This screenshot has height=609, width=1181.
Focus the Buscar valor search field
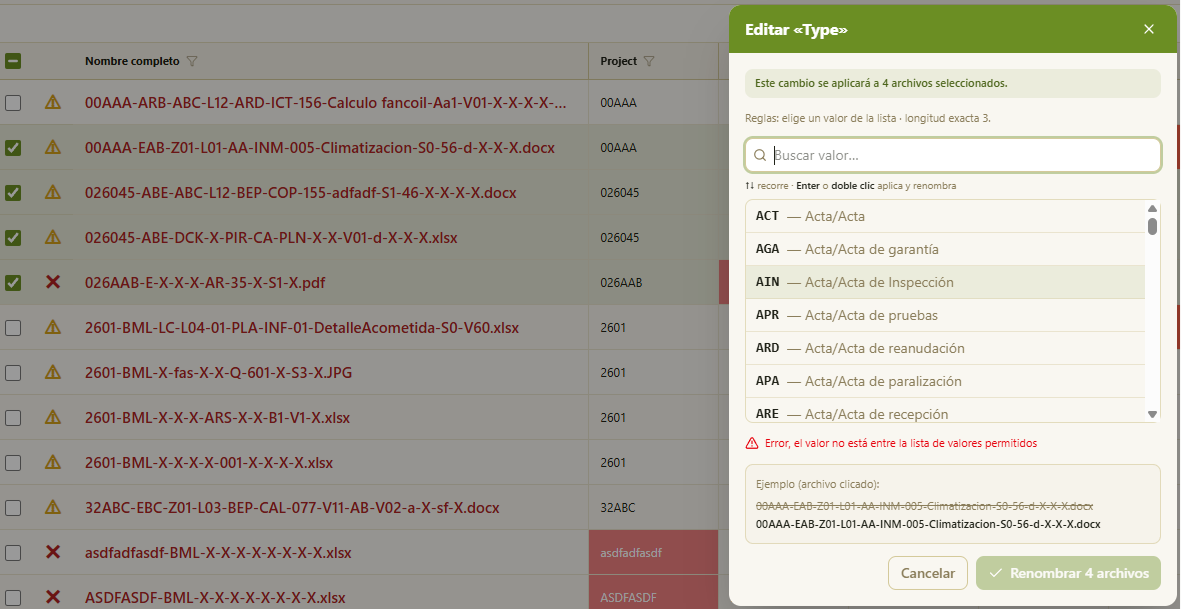pyautogui.click(x=953, y=156)
